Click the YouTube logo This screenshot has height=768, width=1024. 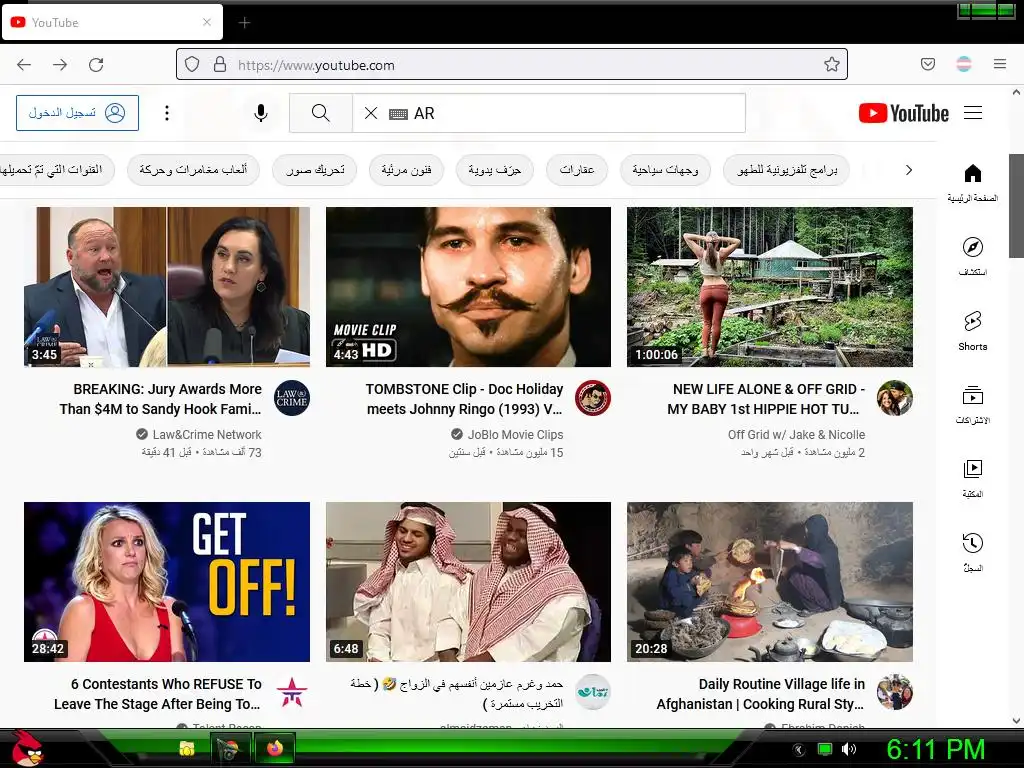point(904,113)
